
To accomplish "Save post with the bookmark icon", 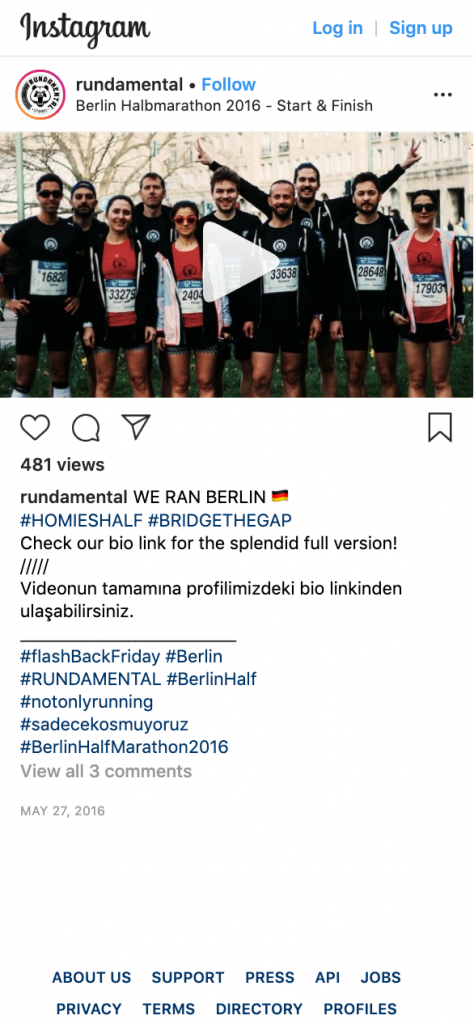I will coord(440,428).
